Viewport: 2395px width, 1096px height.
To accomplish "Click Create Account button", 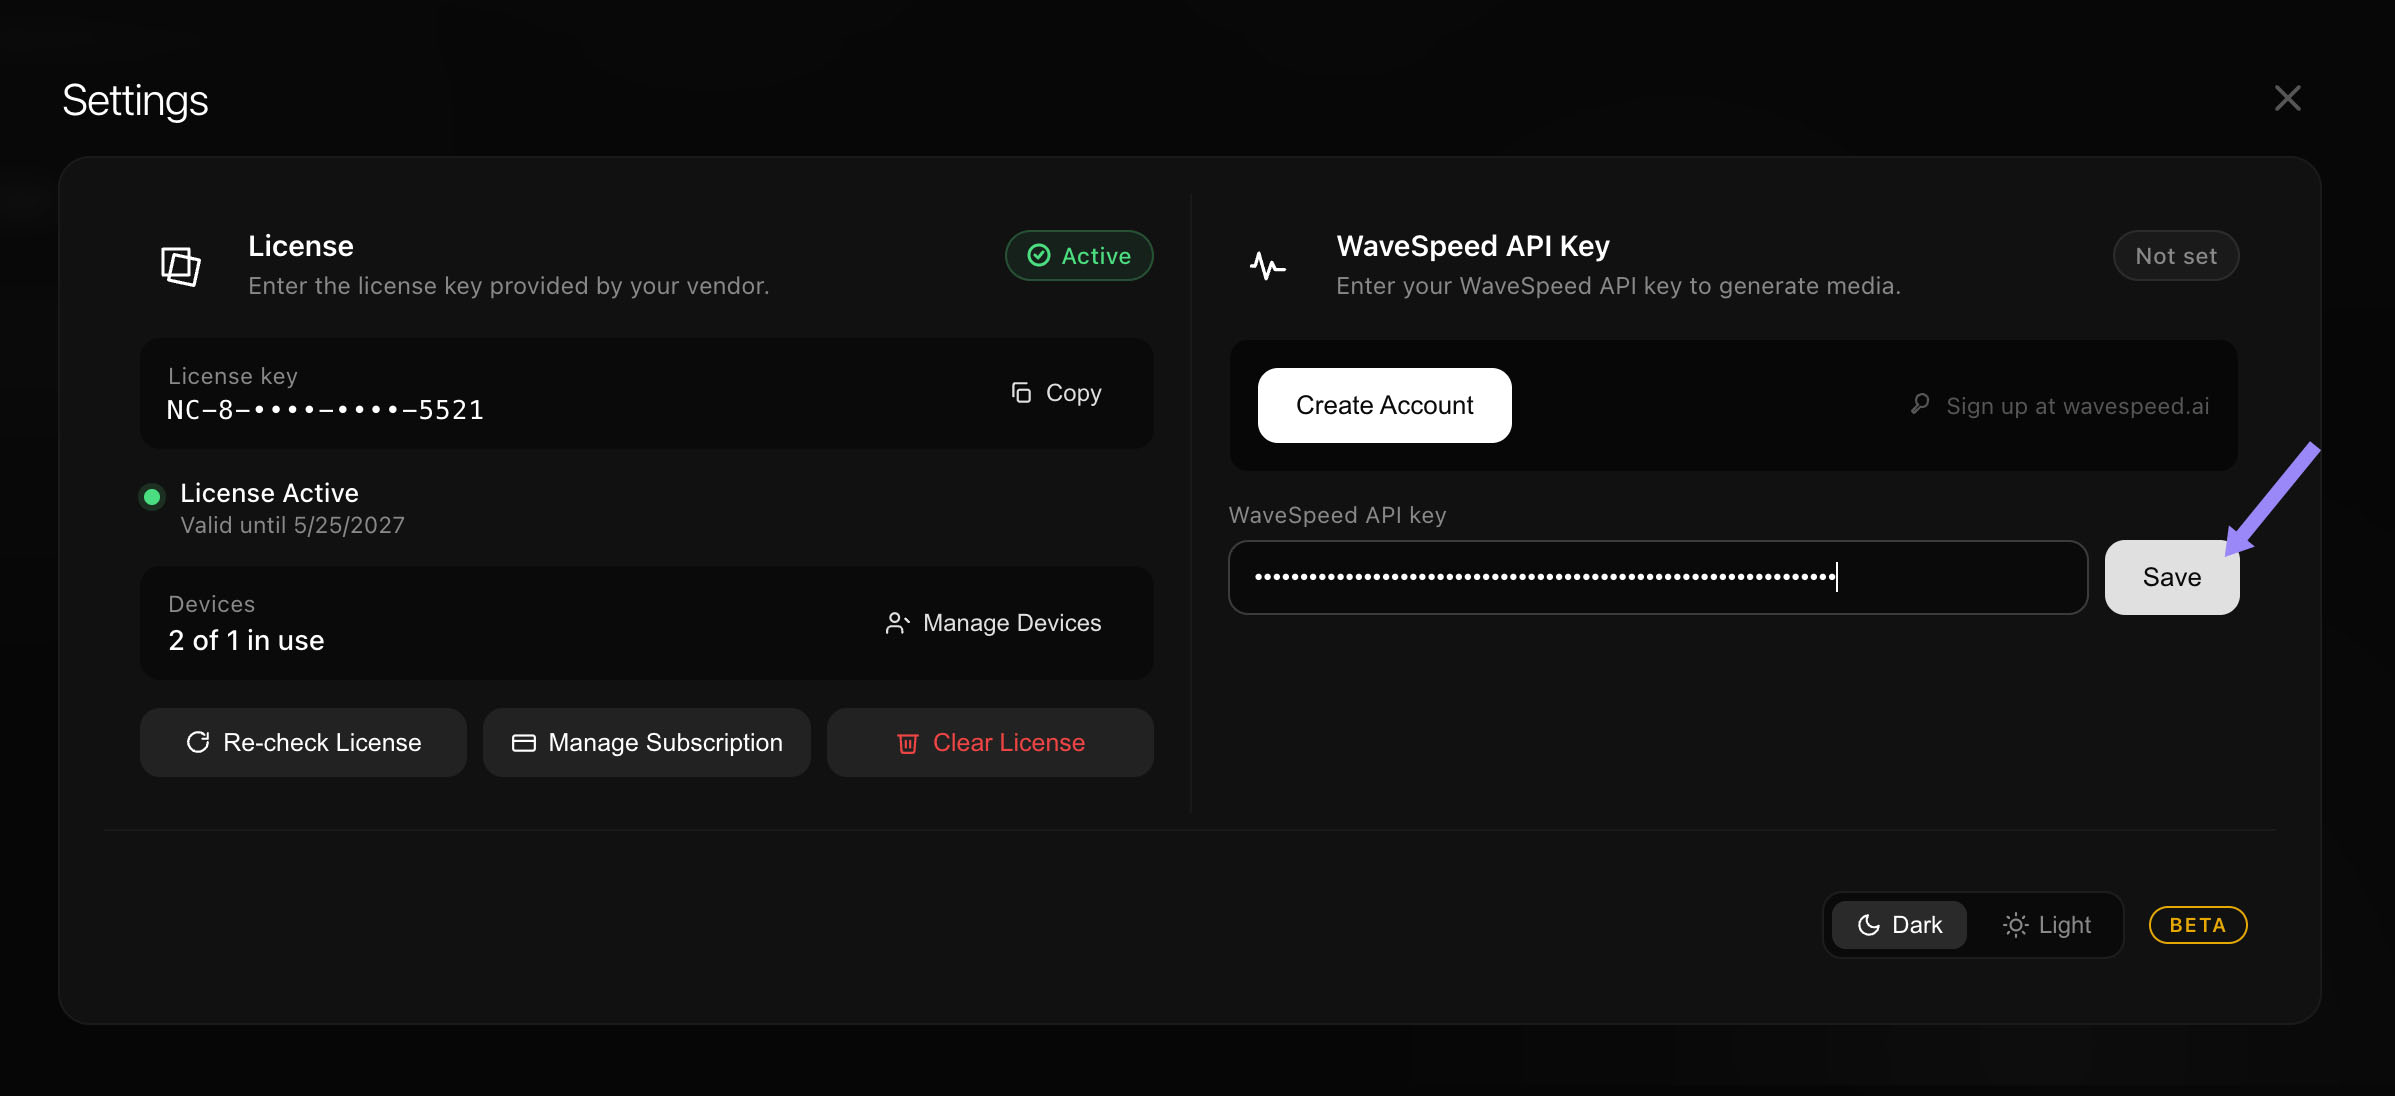I will (x=1384, y=405).
